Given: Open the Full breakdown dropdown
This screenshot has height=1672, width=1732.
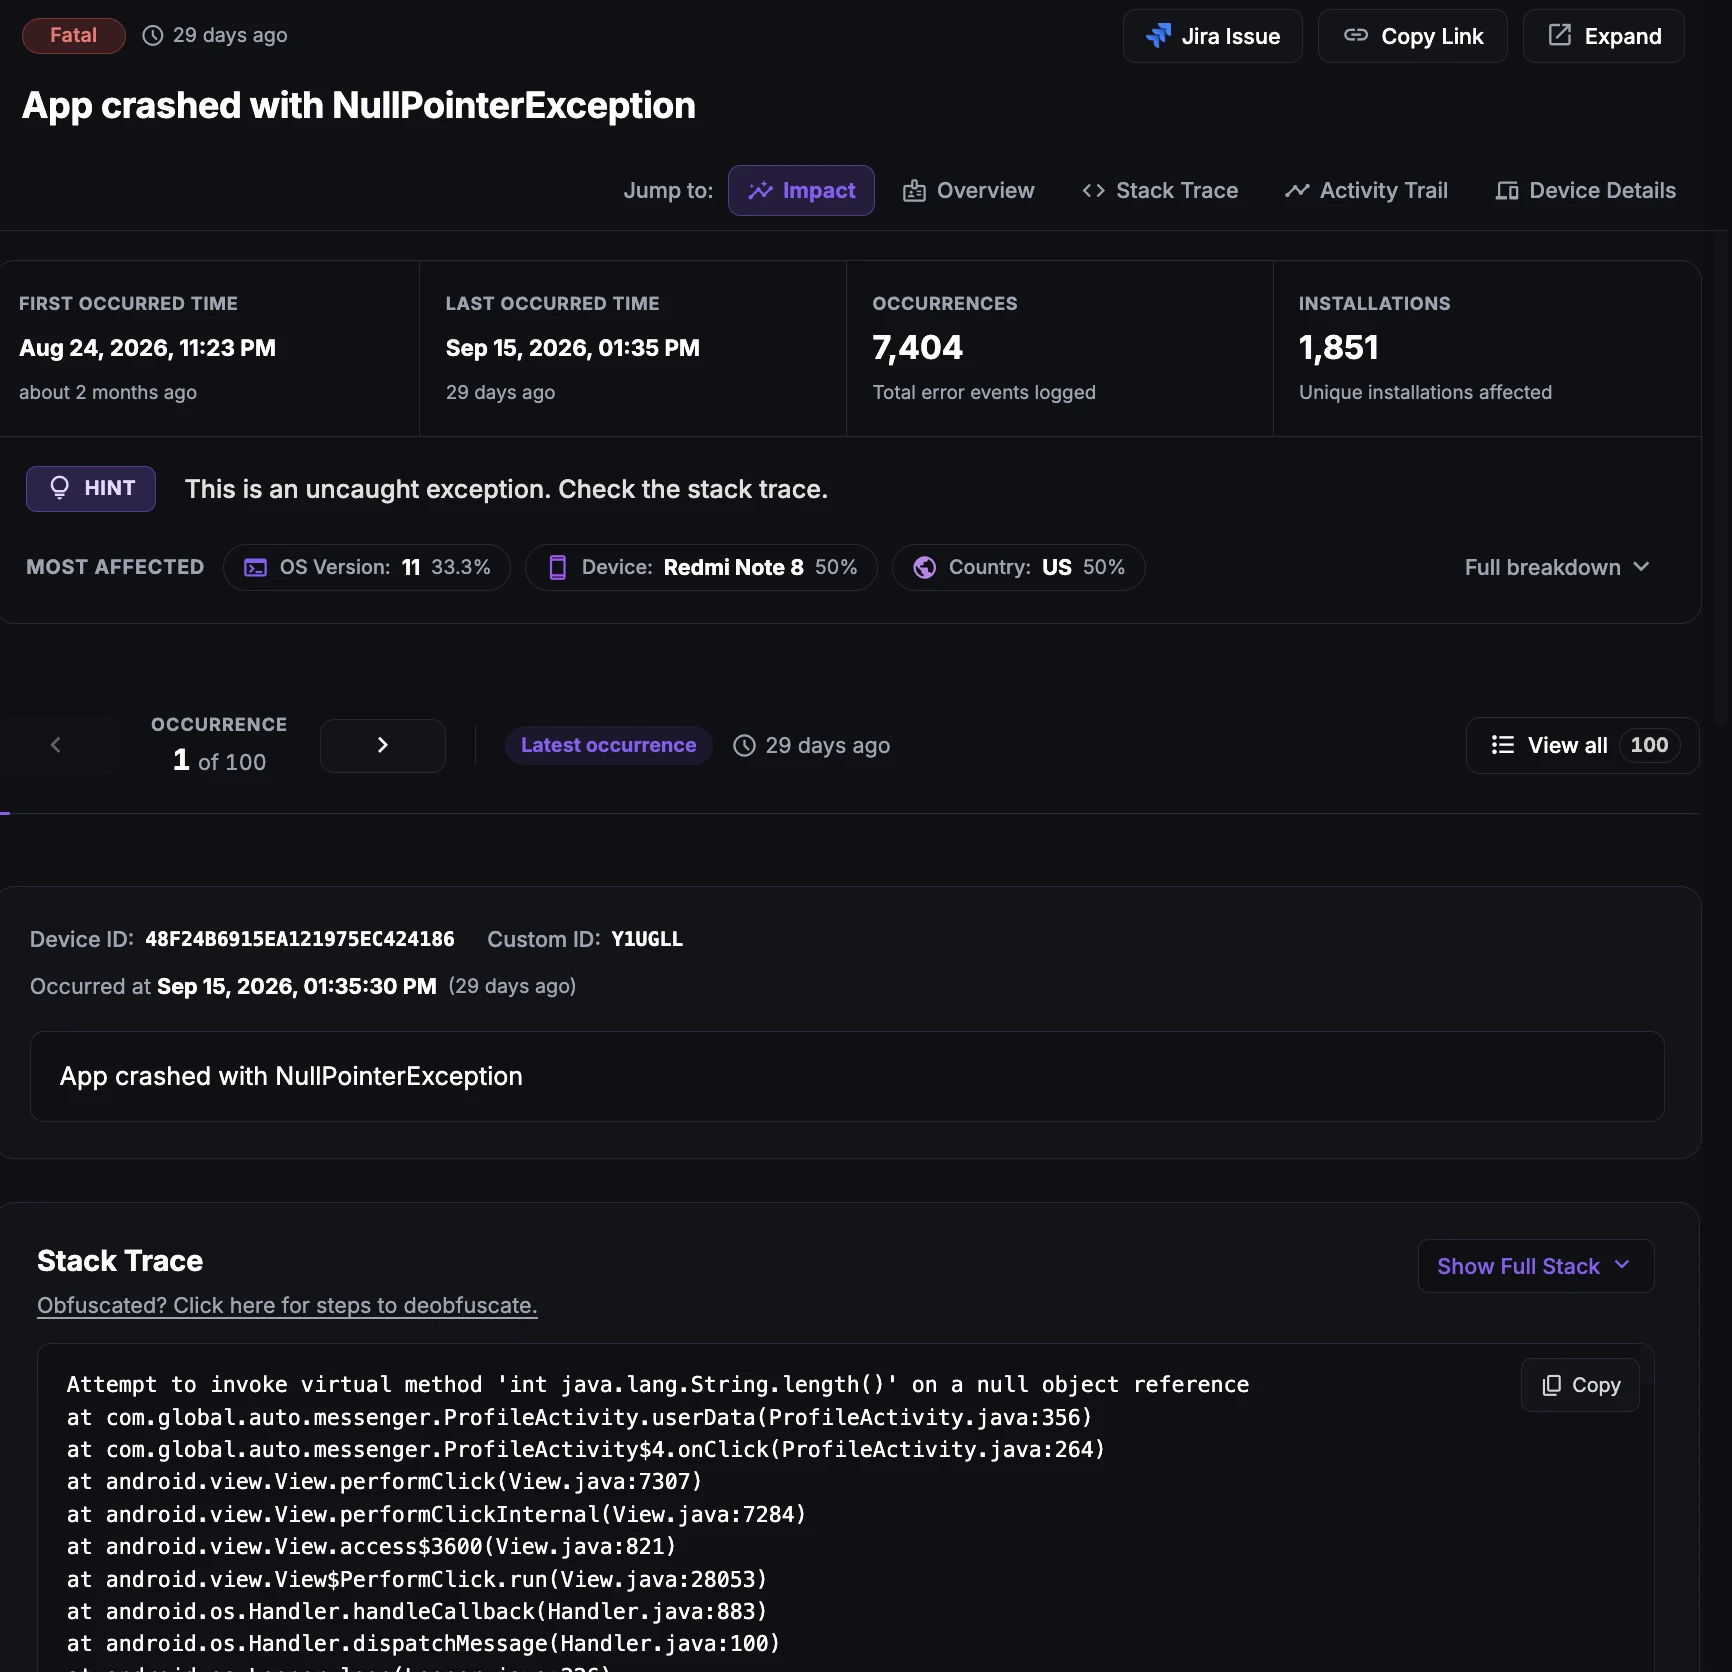Looking at the screenshot, I should (x=1556, y=567).
